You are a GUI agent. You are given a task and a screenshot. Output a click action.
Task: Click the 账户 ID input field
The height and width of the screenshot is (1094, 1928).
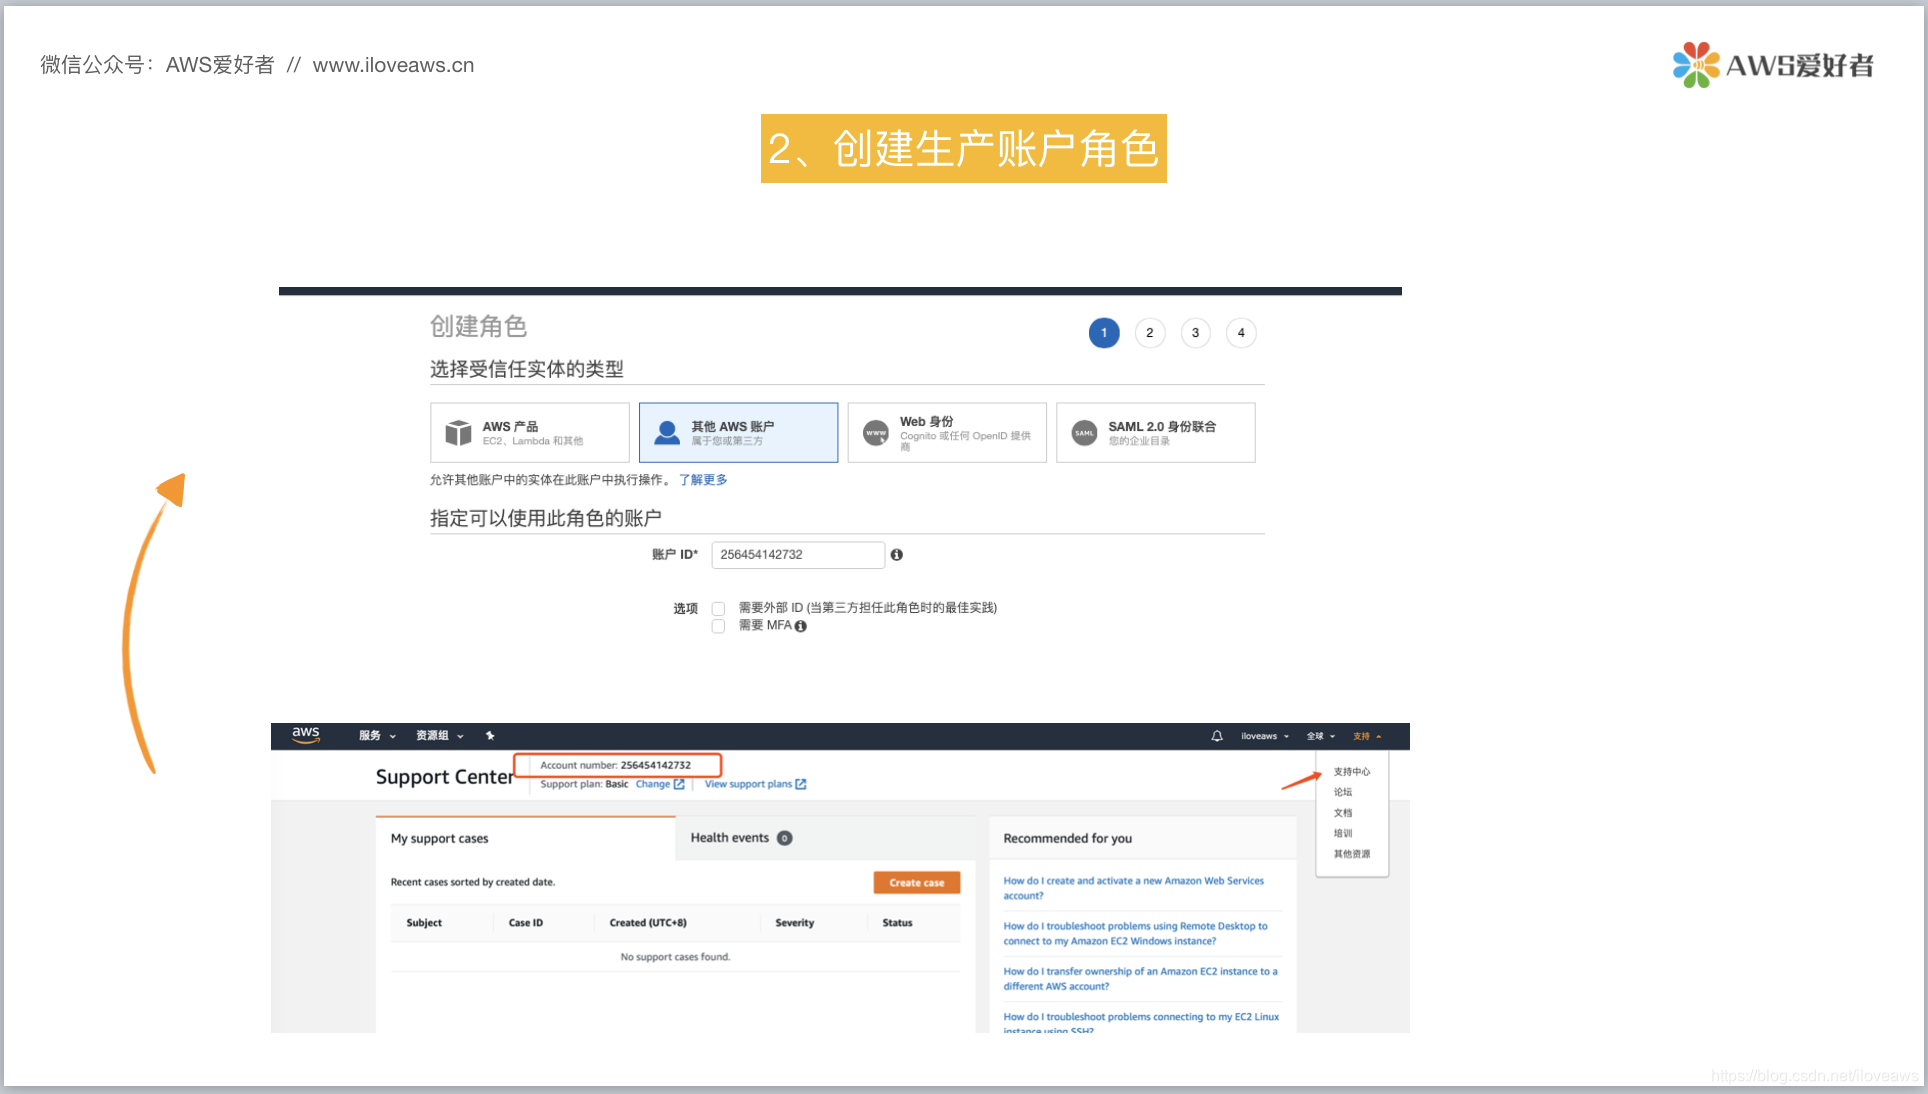797,554
